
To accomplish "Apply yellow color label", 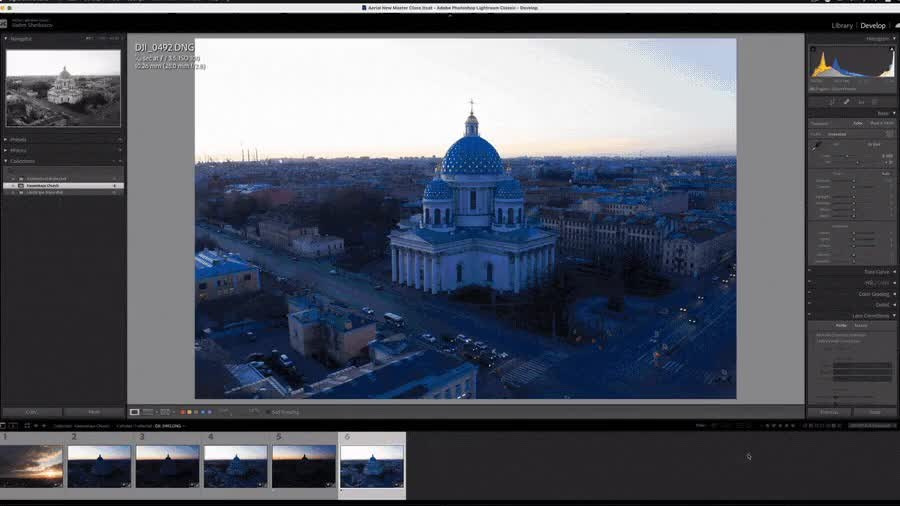I will click(x=189, y=412).
